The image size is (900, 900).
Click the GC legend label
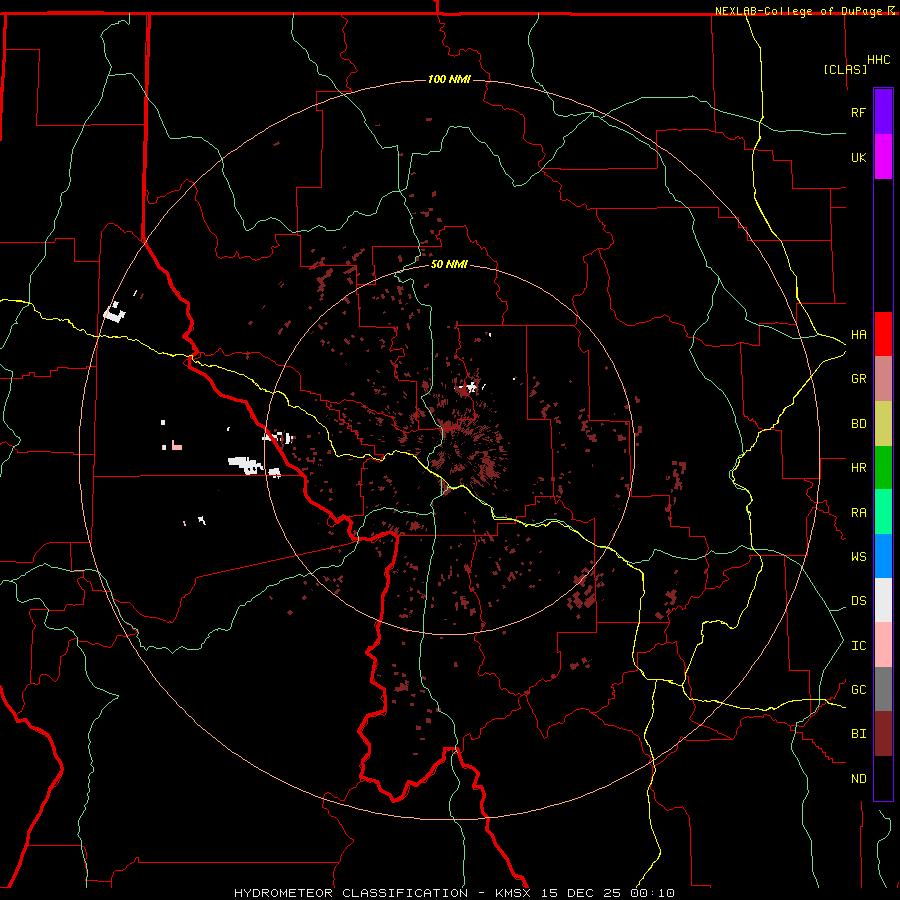(x=858, y=690)
